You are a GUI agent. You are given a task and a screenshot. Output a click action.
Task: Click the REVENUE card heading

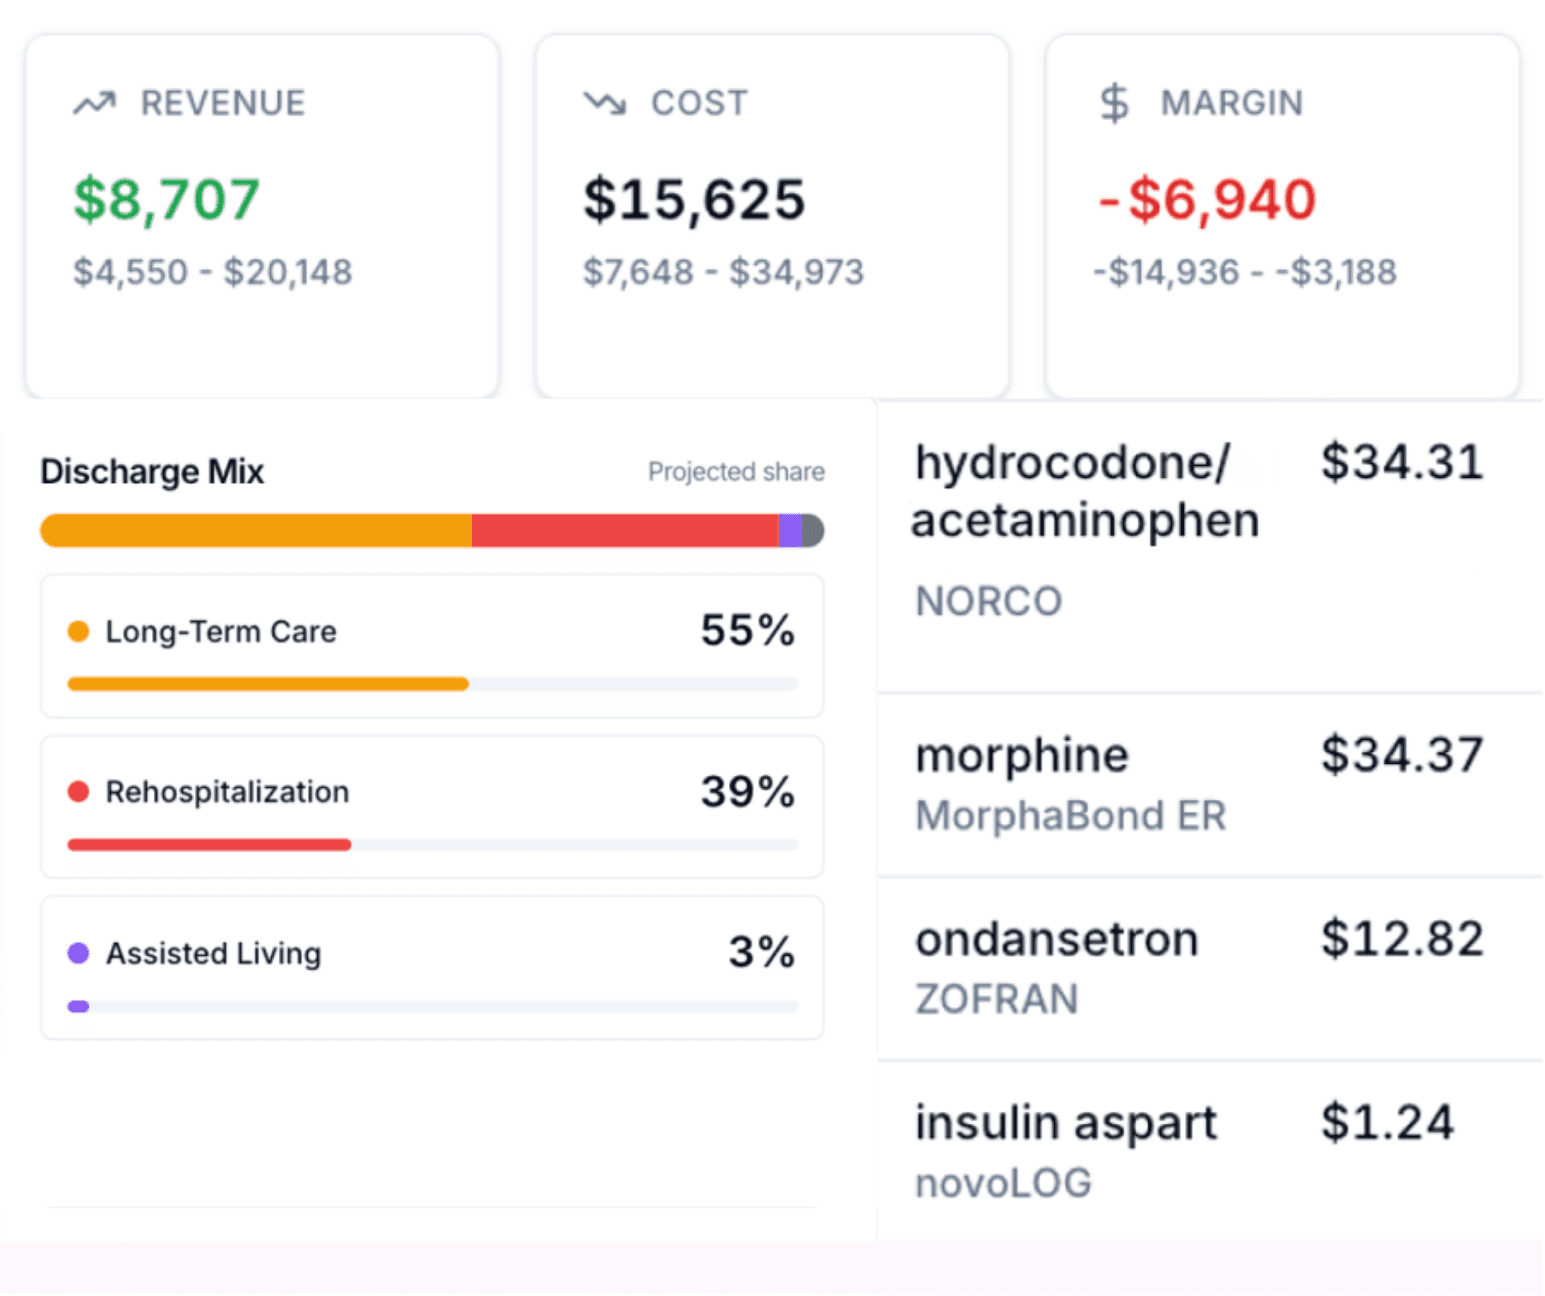(x=223, y=103)
